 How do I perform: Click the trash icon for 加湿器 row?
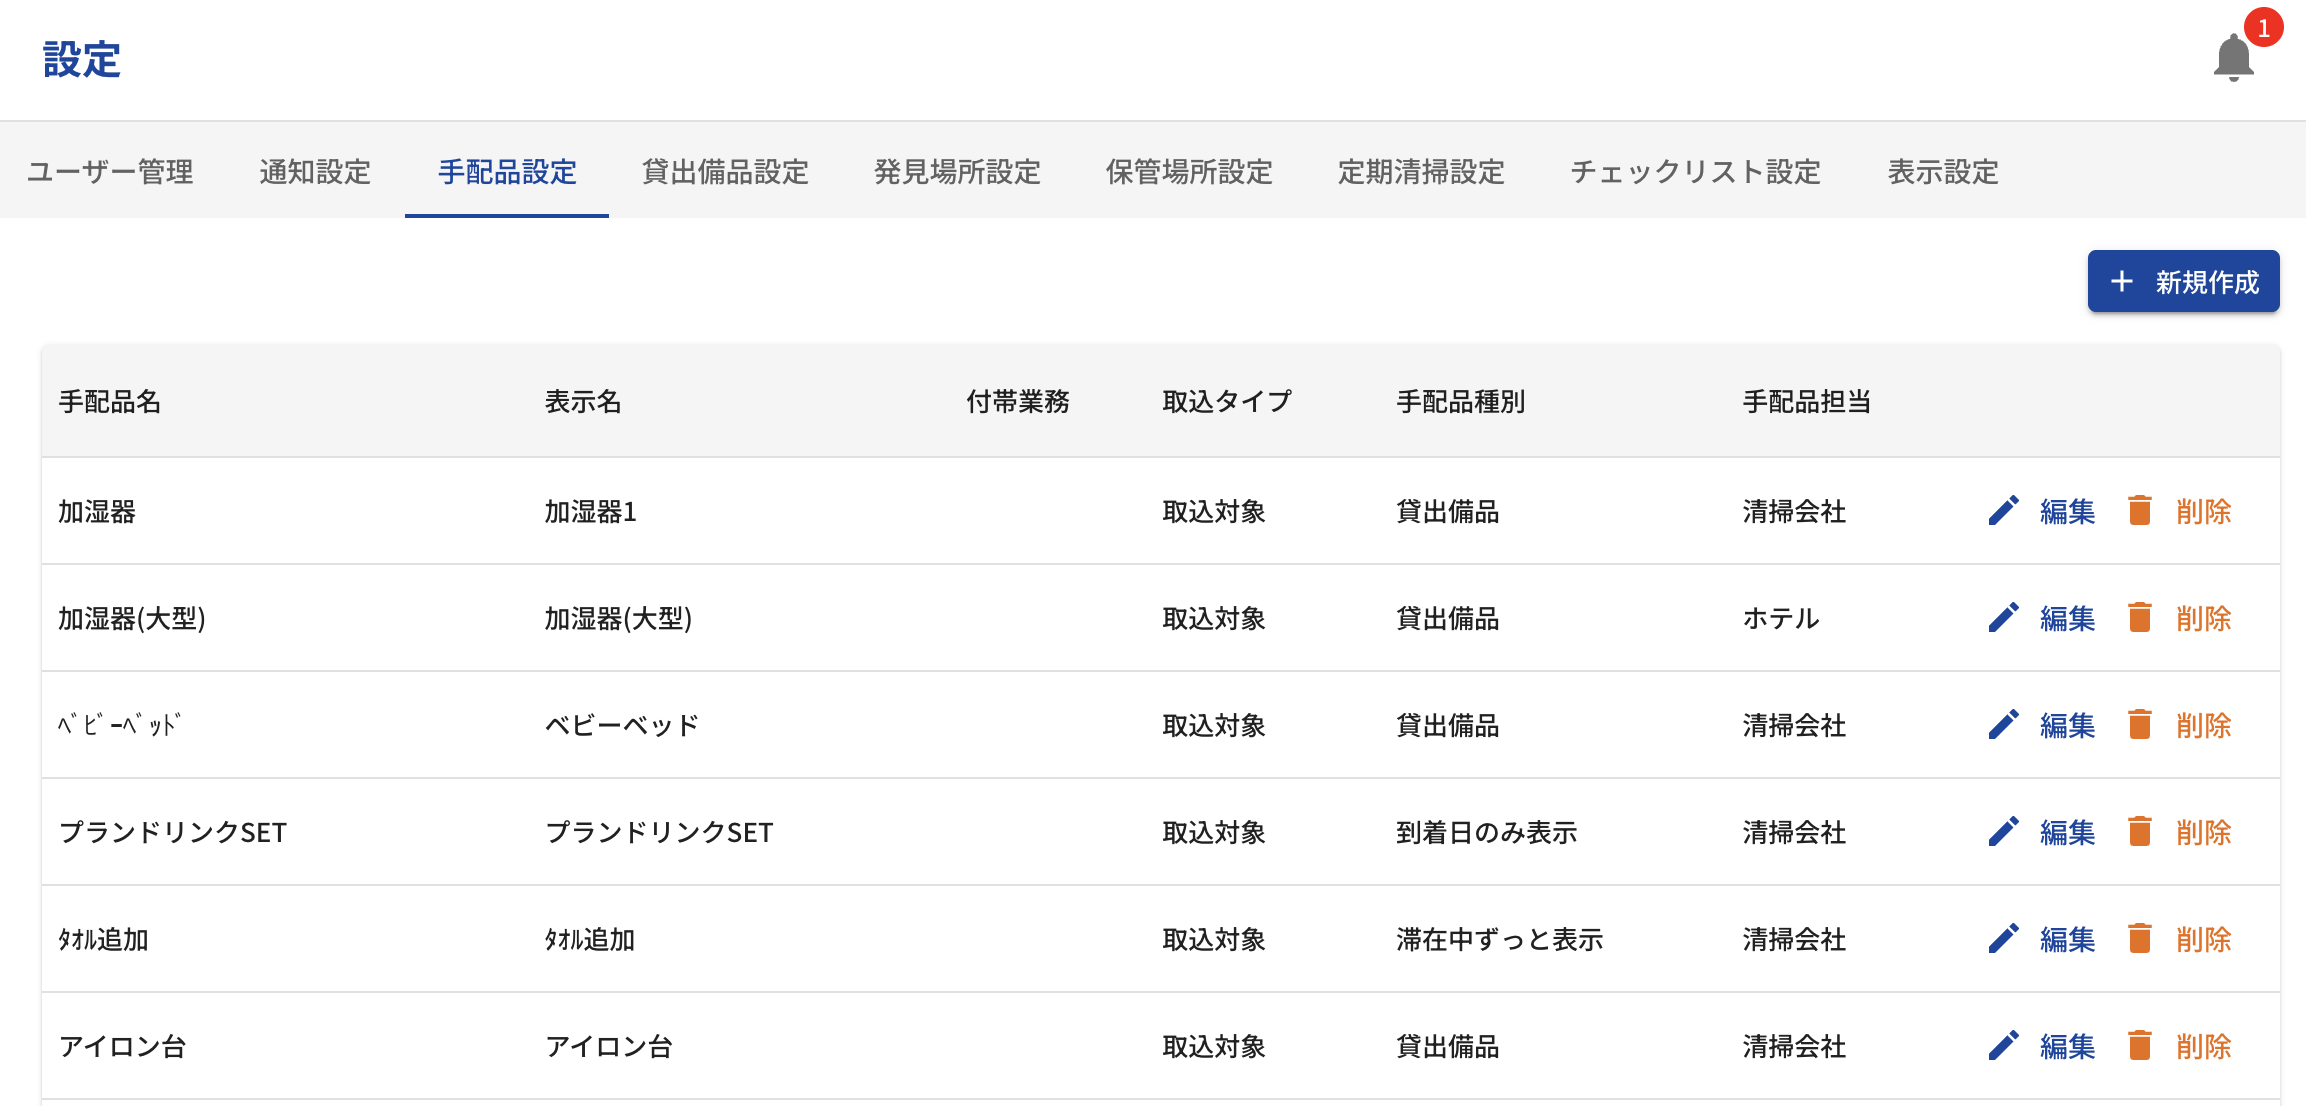2139,511
